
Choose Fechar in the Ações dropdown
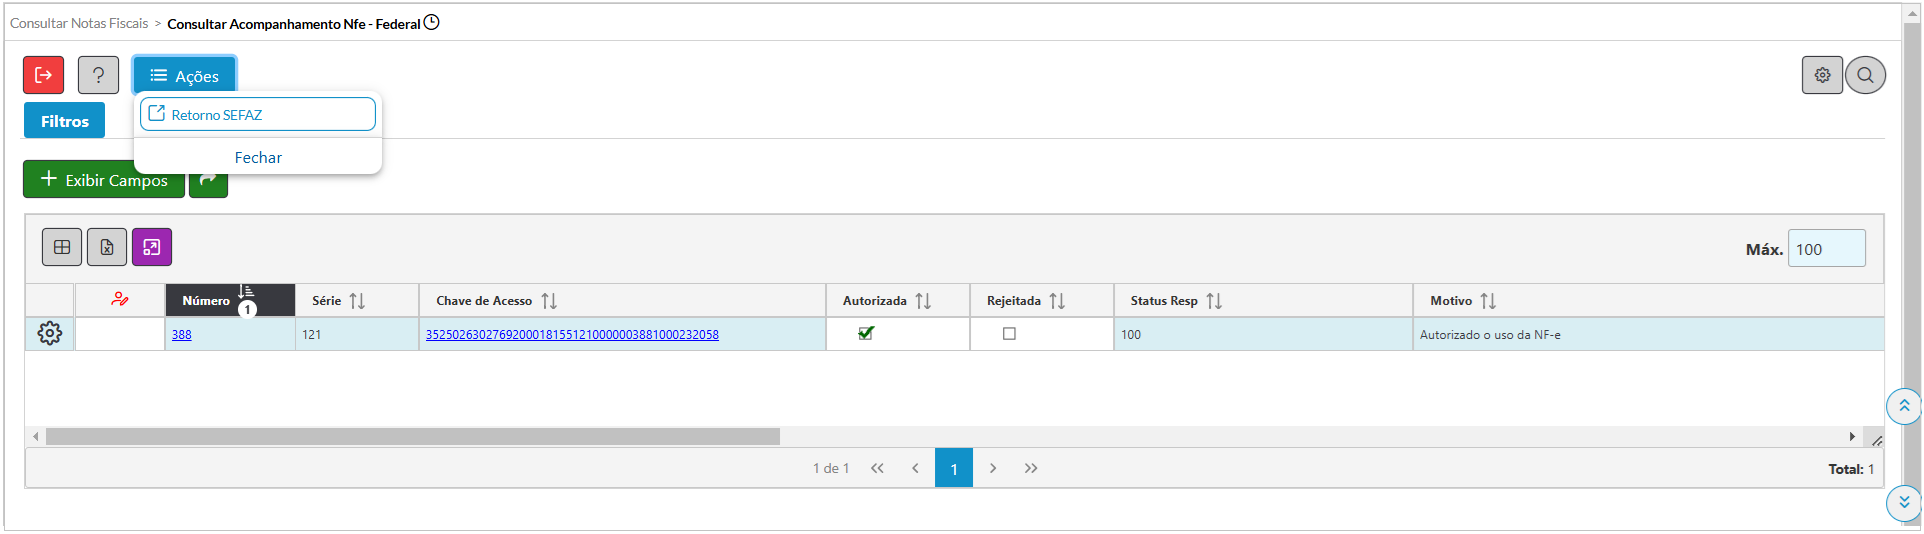(258, 158)
